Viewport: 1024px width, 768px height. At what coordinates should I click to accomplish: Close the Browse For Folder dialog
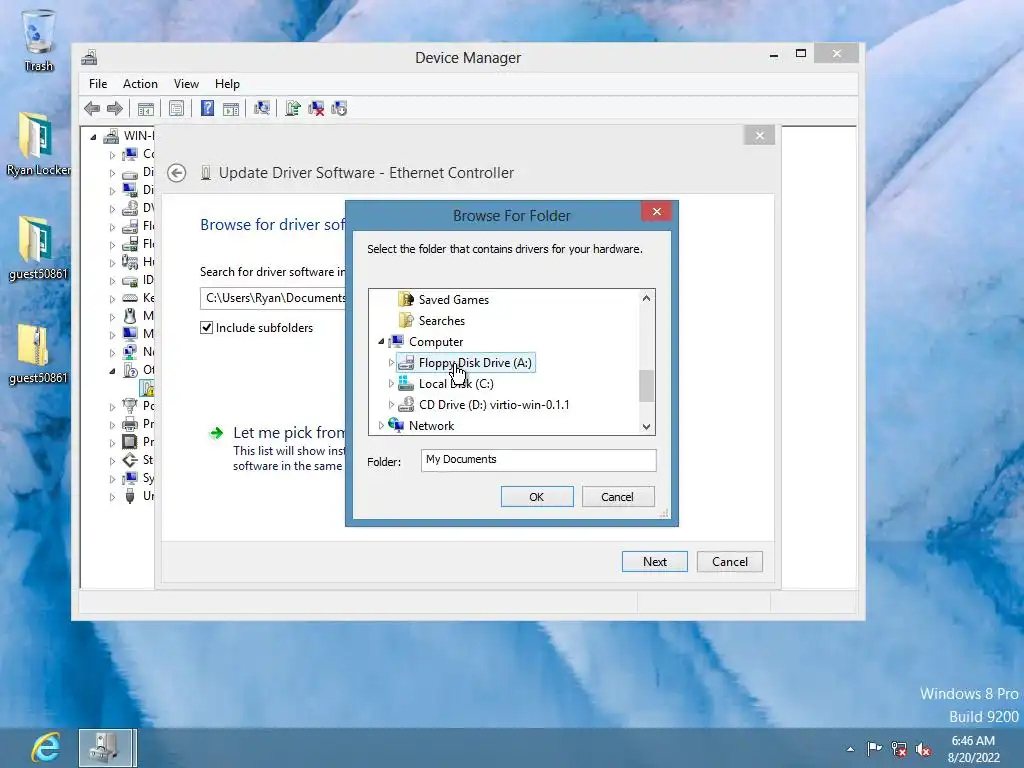(x=657, y=212)
